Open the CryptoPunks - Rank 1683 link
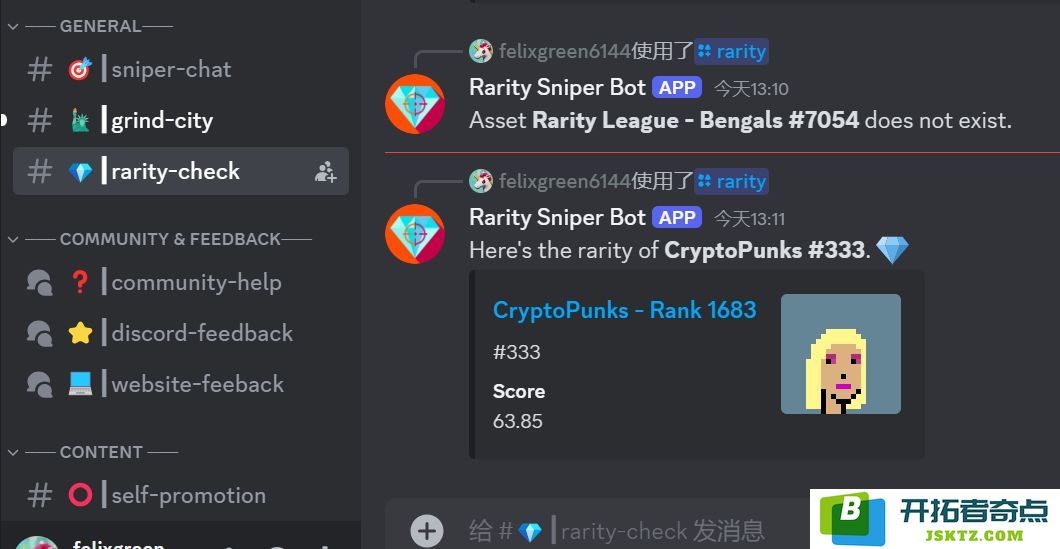 pos(625,310)
